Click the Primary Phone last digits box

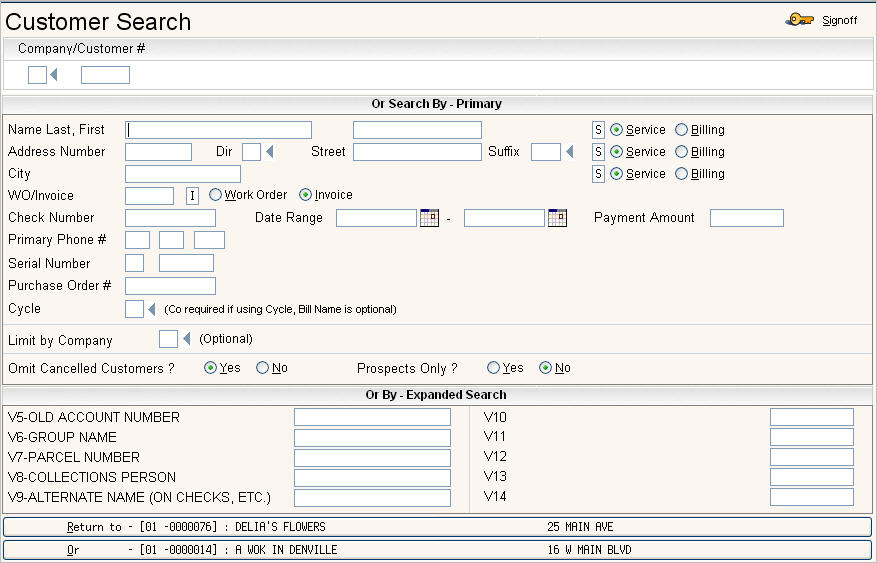(209, 240)
